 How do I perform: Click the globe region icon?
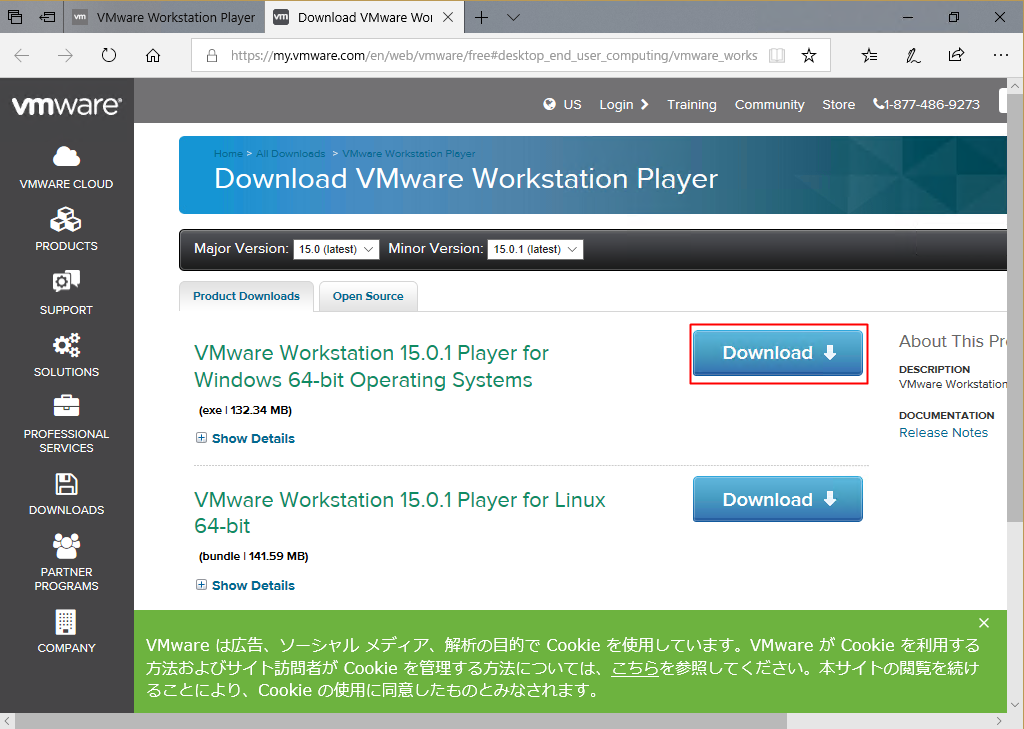coord(550,104)
